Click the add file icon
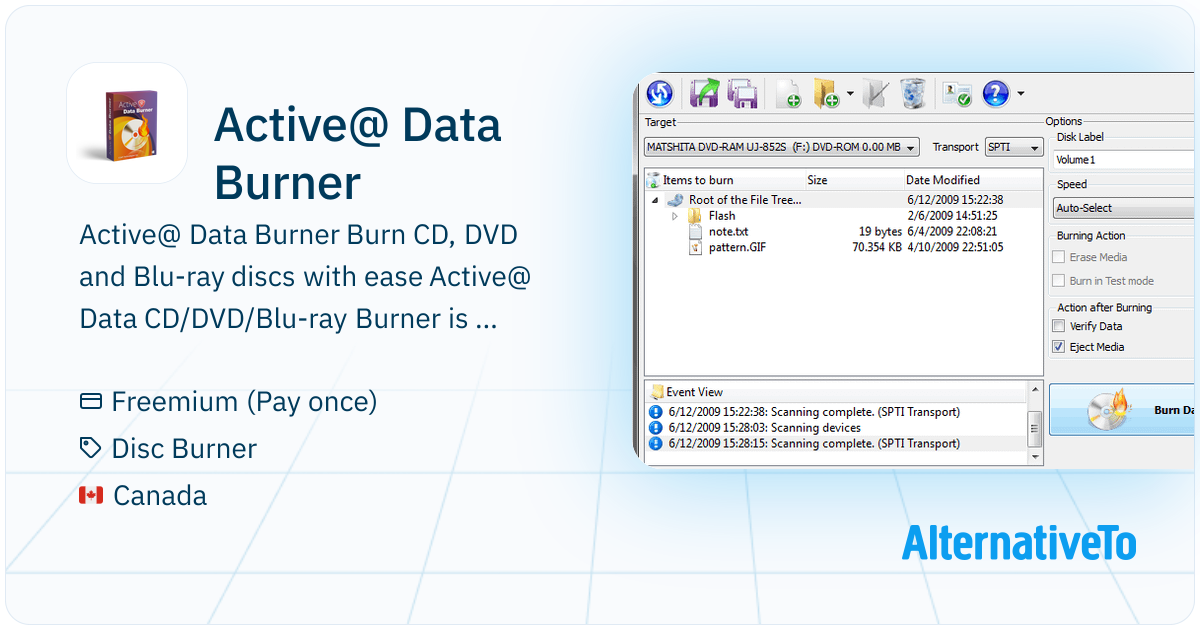1200x630 pixels. click(789, 94)
